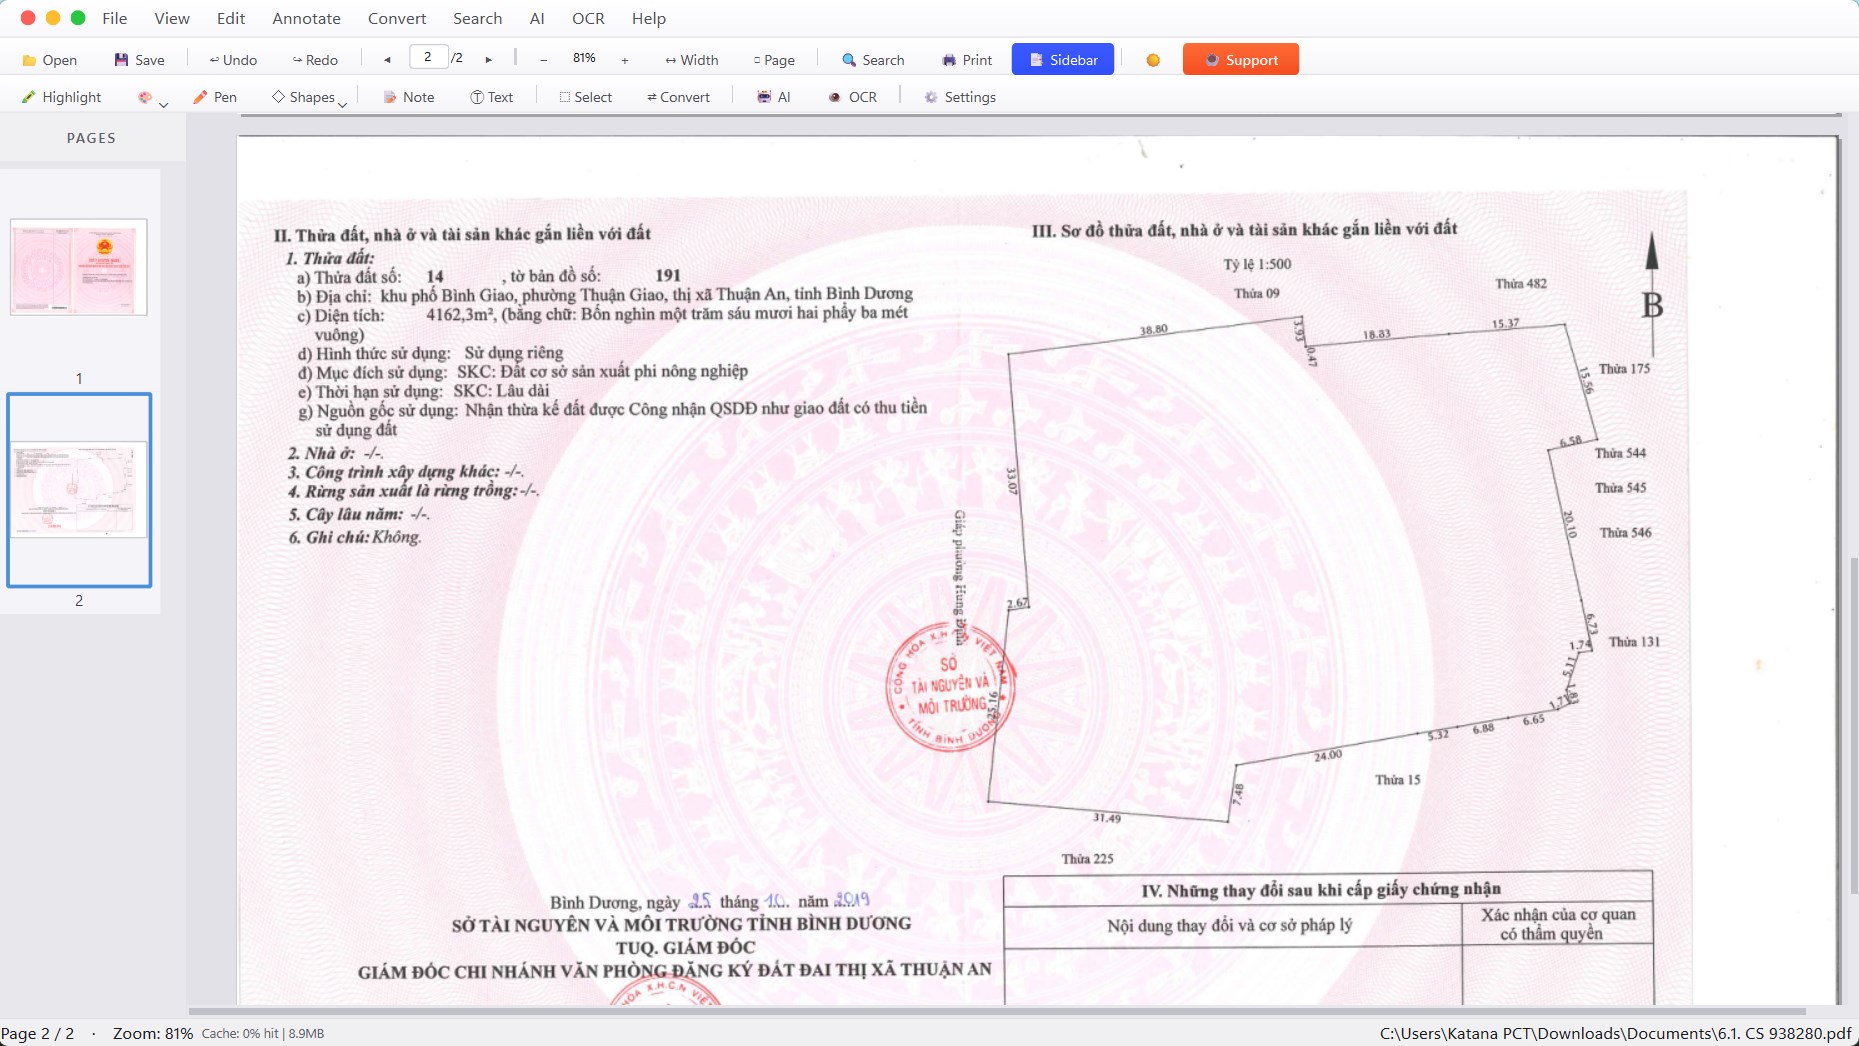This screenshot has width=1859, height=1046.
Task: Select the Highlight tool
Action: pyautogui.click(x=61, y=97)
